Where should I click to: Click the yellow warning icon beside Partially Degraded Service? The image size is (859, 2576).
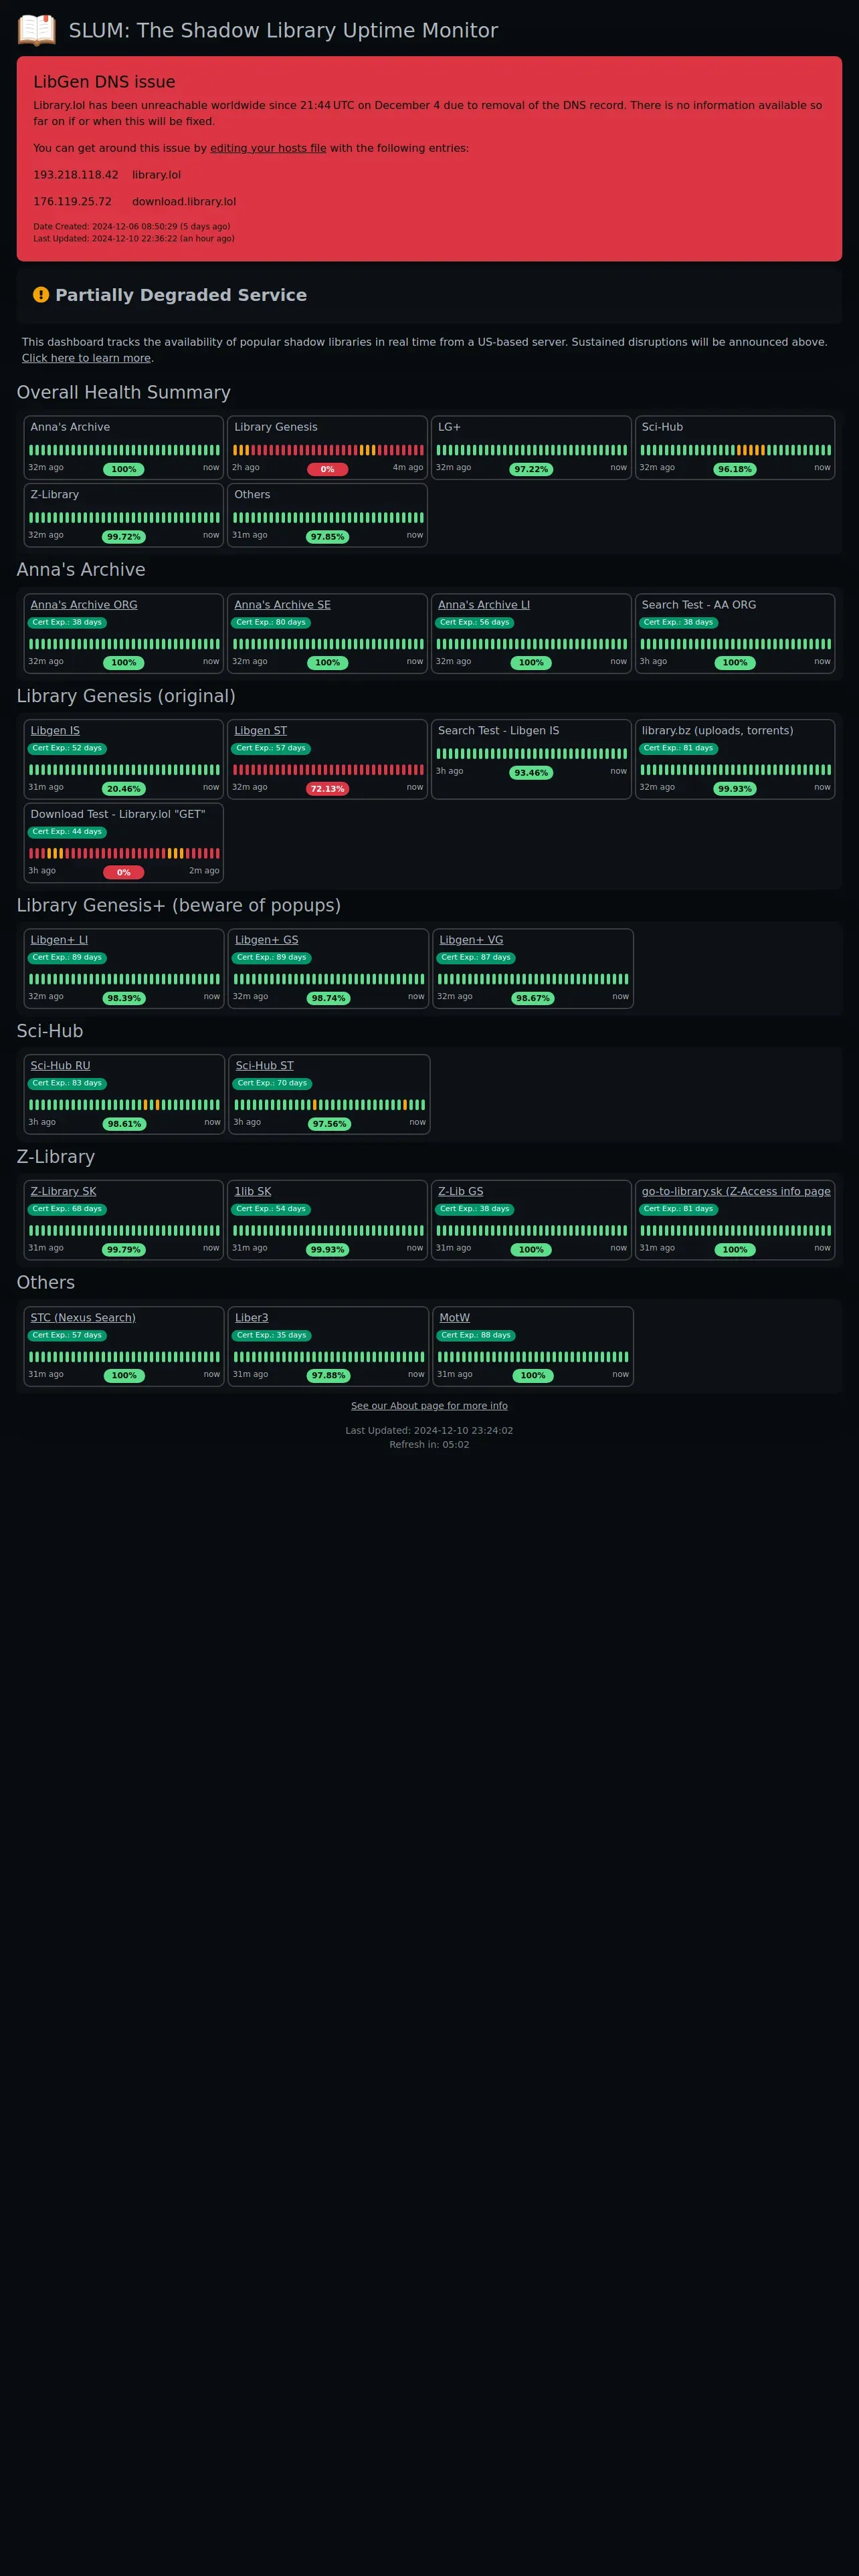(41, 295)
